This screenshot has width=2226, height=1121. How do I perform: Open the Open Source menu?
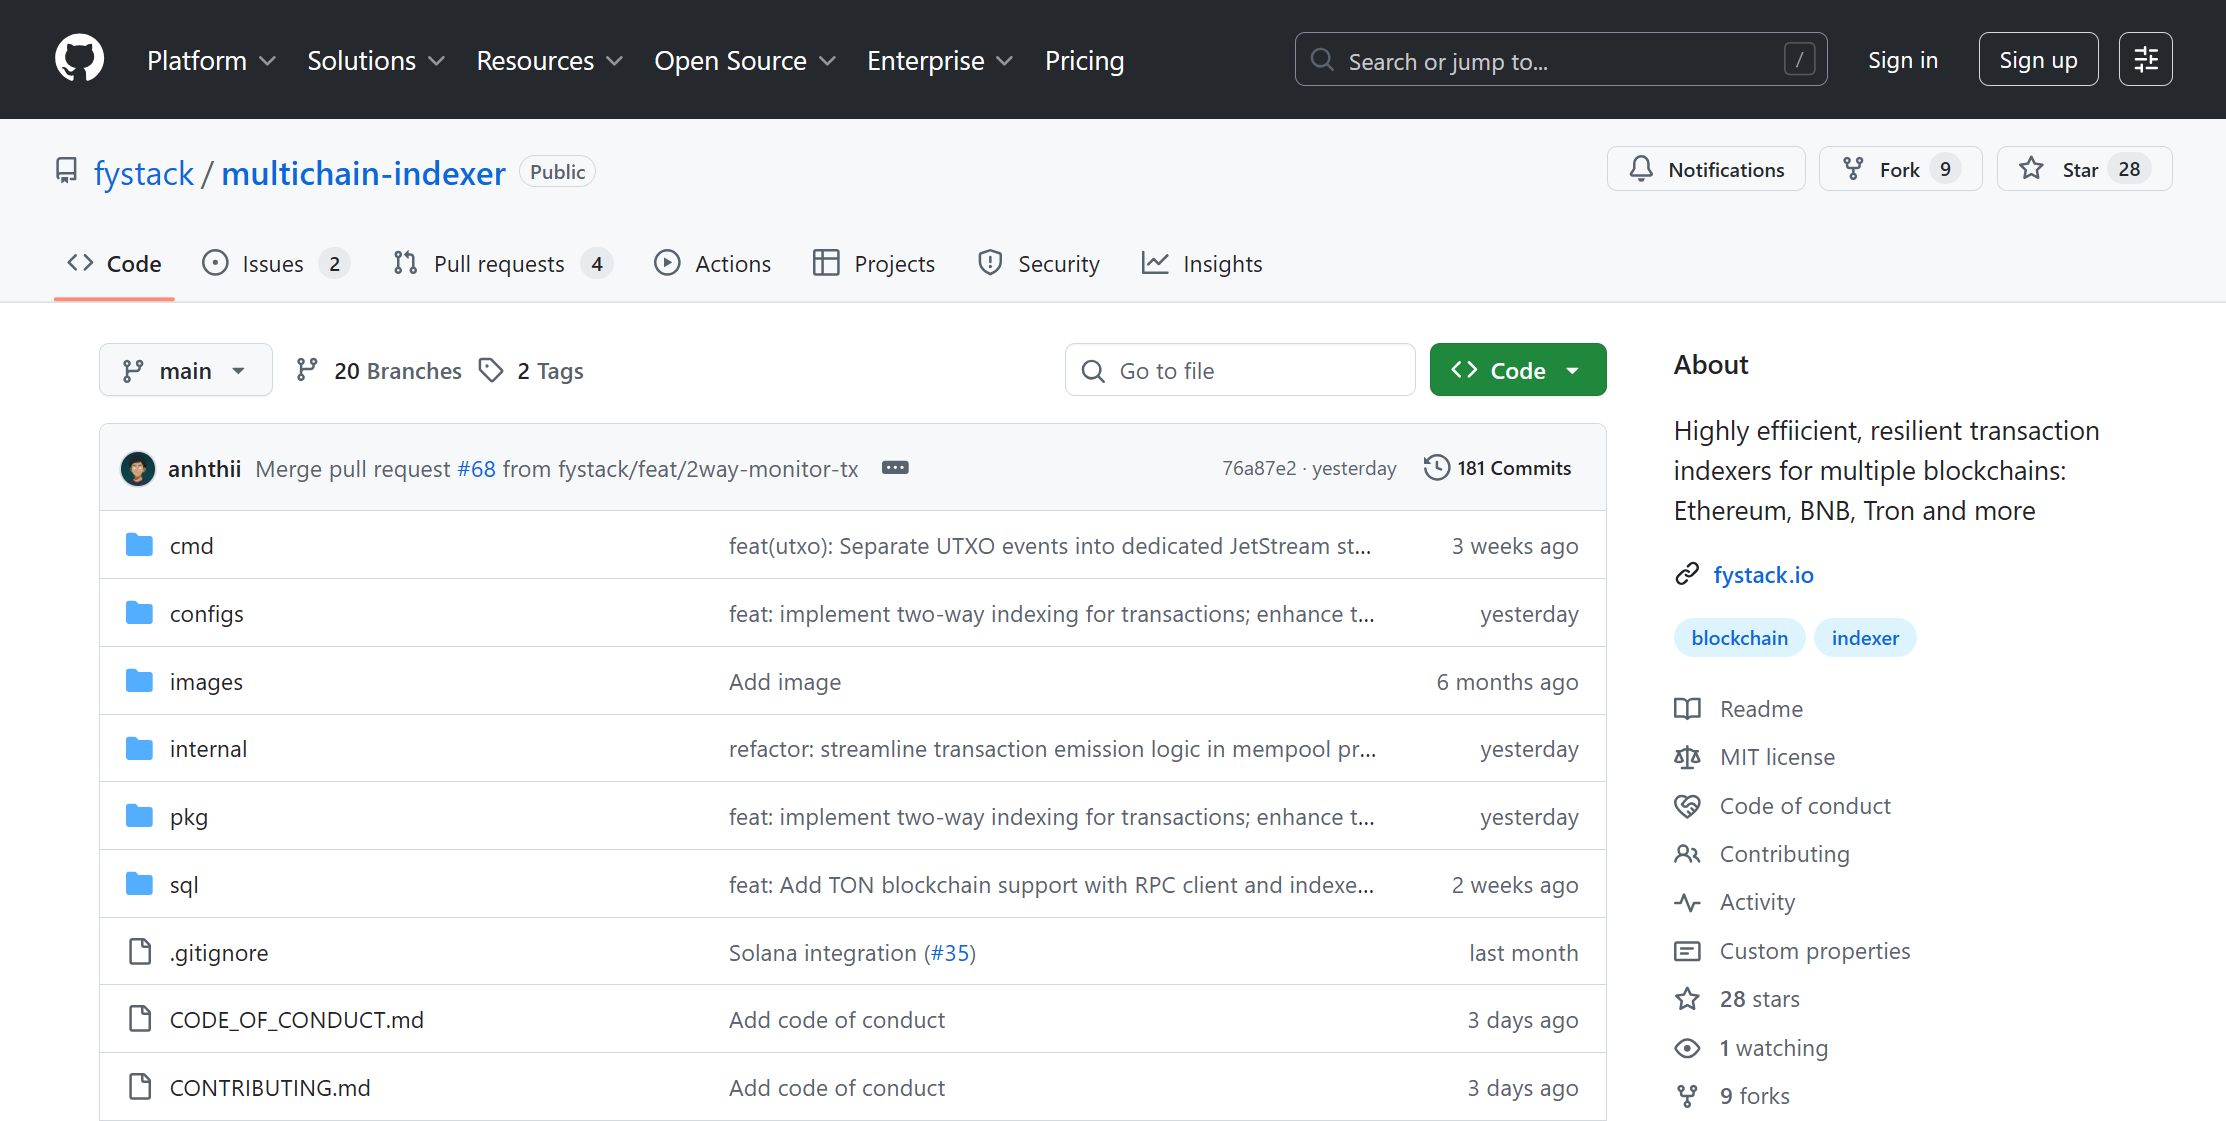tap(744, 61)
